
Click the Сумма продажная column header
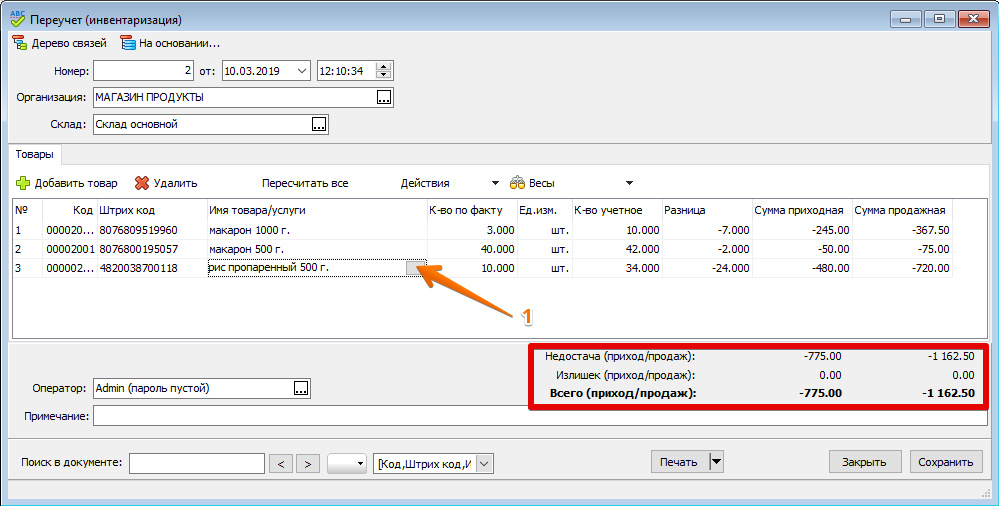point(902,210)
